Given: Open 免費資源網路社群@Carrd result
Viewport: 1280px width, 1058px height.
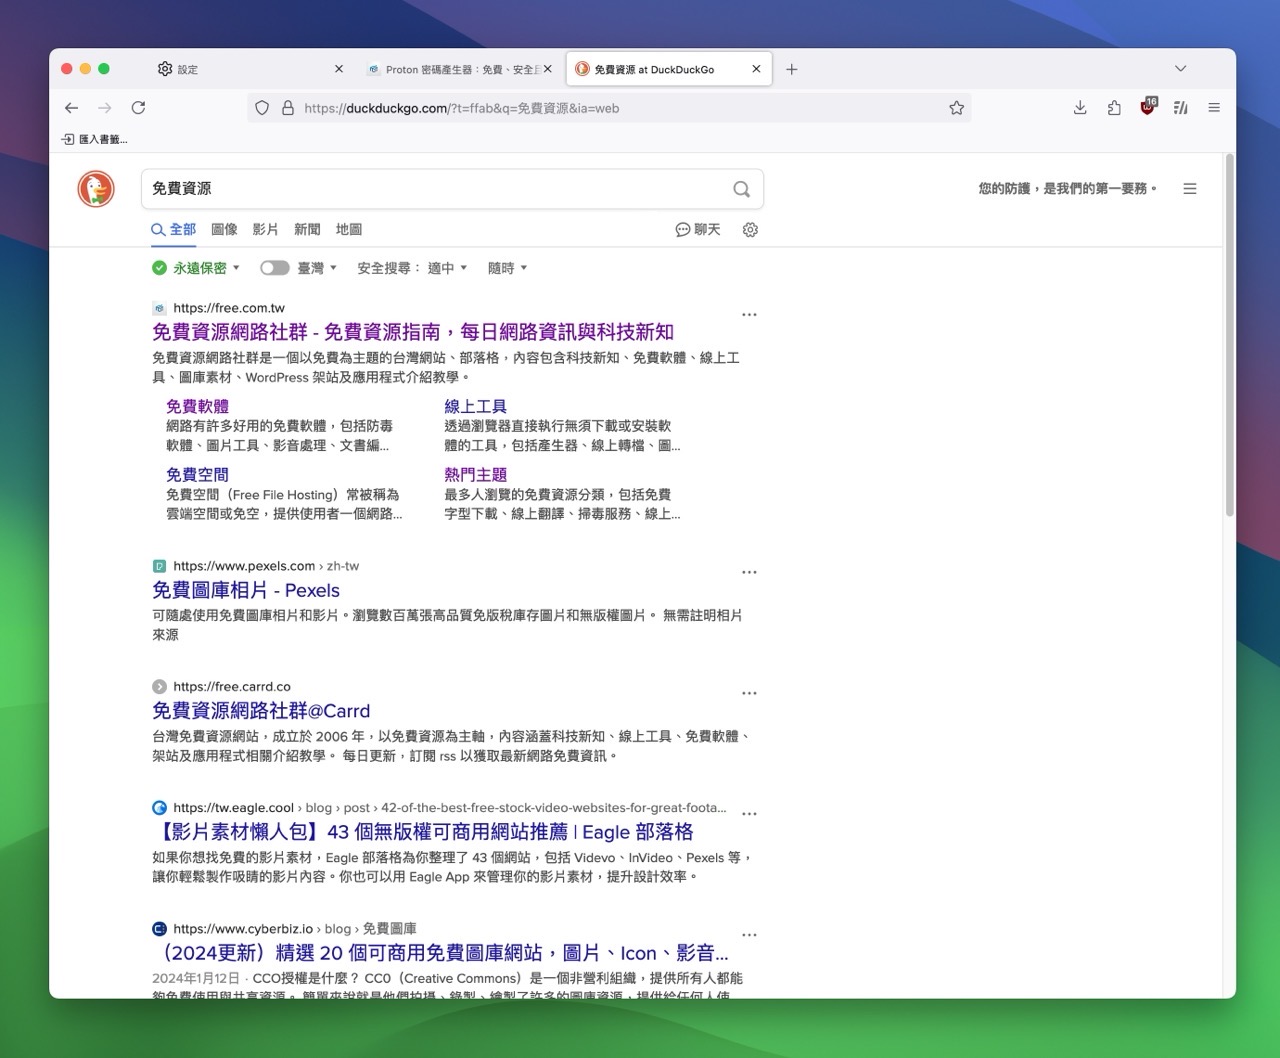Looking at the screenshot, I should click(261, 711).
